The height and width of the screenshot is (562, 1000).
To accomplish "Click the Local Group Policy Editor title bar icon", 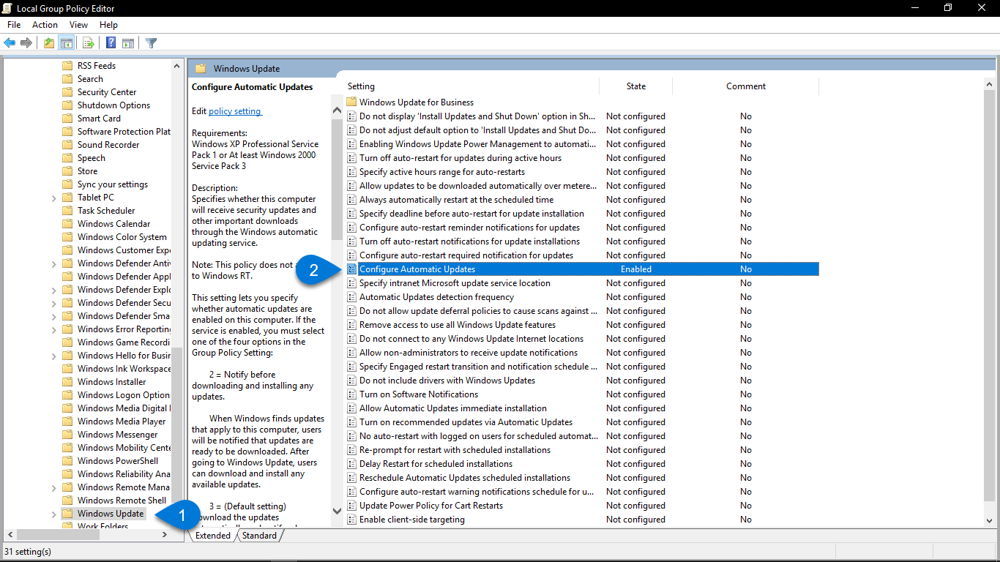I will coord(7,8).
